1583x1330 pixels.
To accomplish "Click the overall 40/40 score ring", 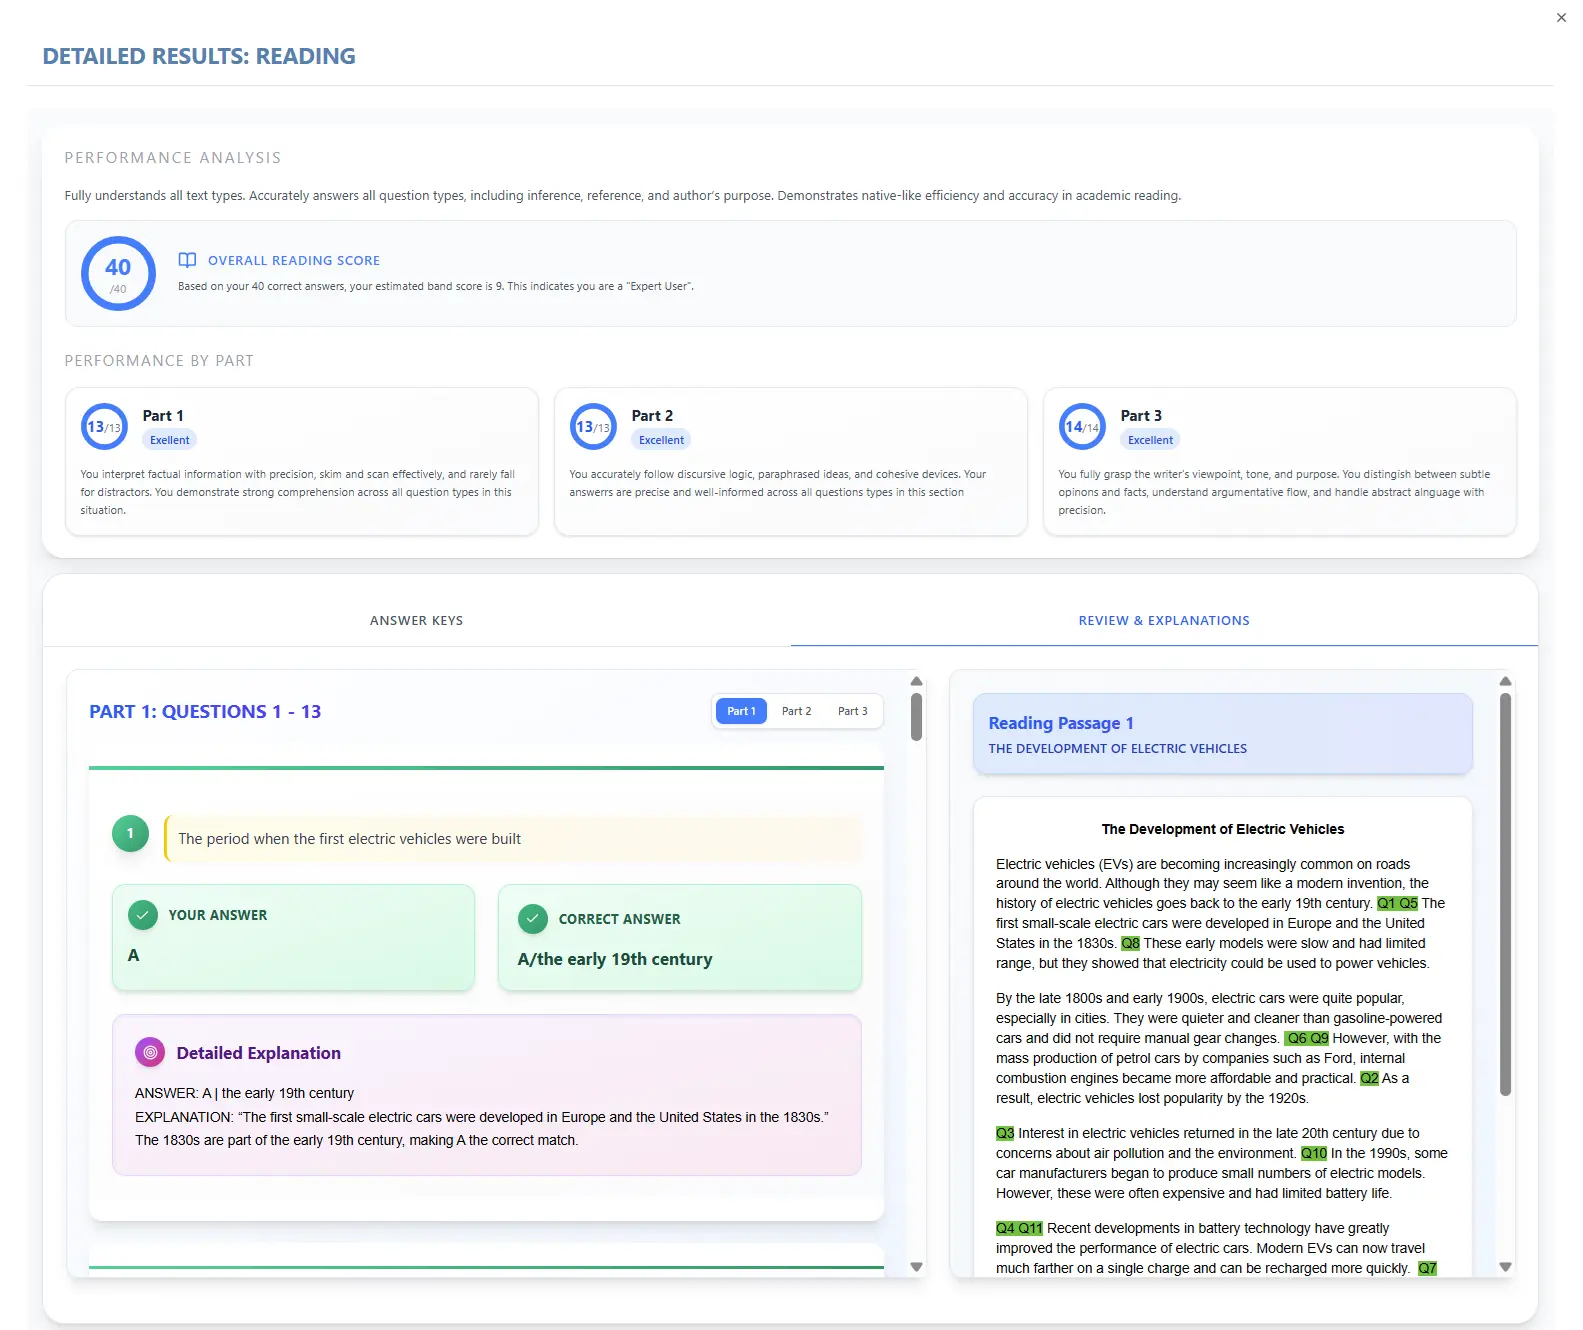I will 118,274.
